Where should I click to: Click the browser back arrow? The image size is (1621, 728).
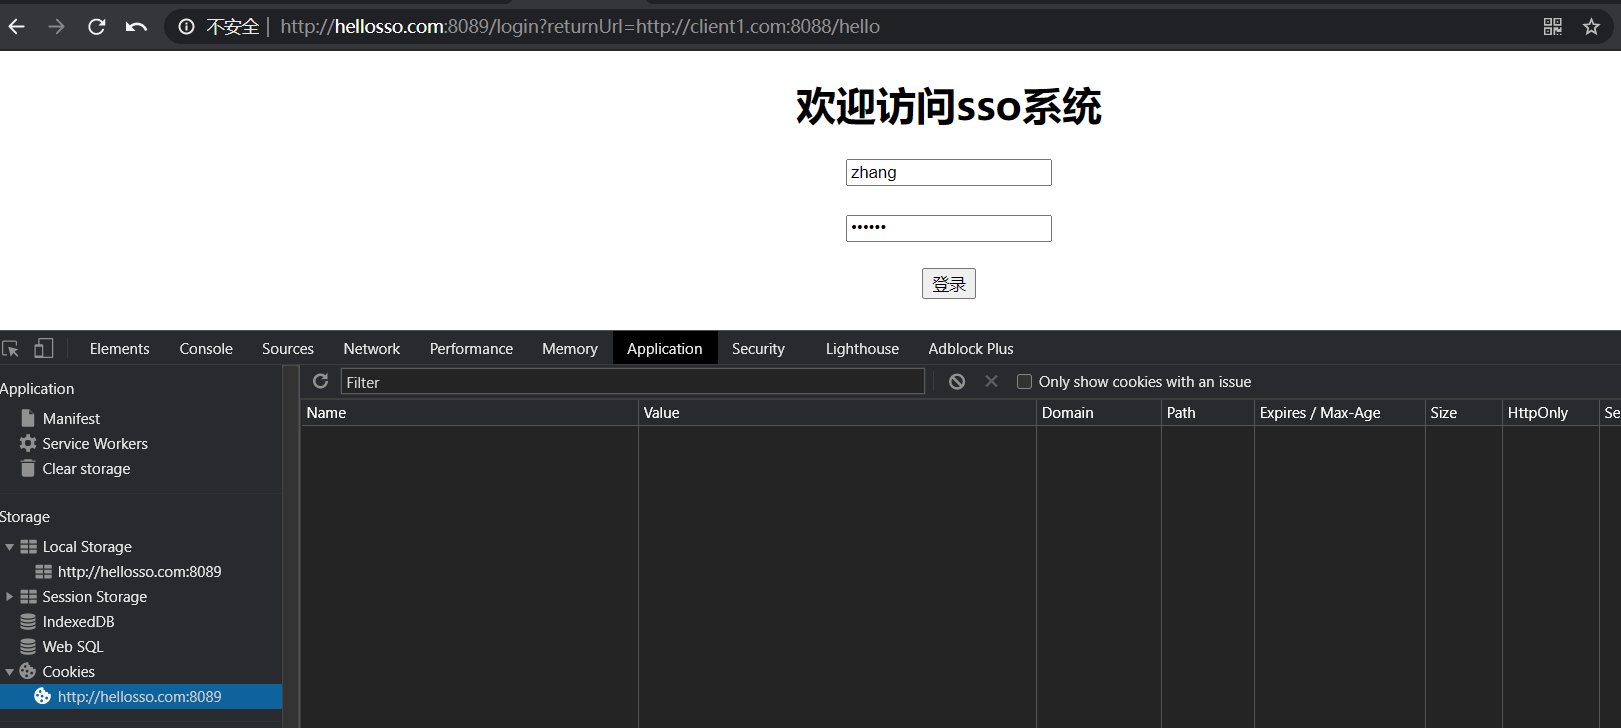tap(16, 27)
